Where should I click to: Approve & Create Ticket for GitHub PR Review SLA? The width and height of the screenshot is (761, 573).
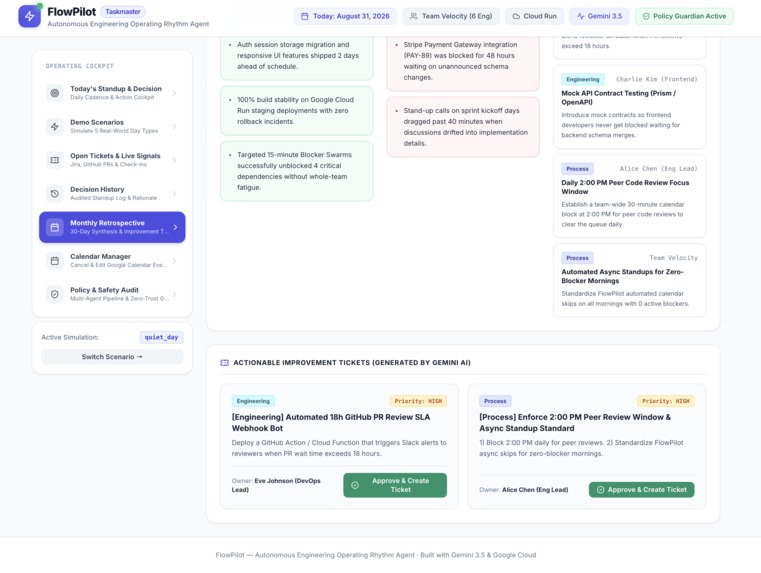click(395, 485)
